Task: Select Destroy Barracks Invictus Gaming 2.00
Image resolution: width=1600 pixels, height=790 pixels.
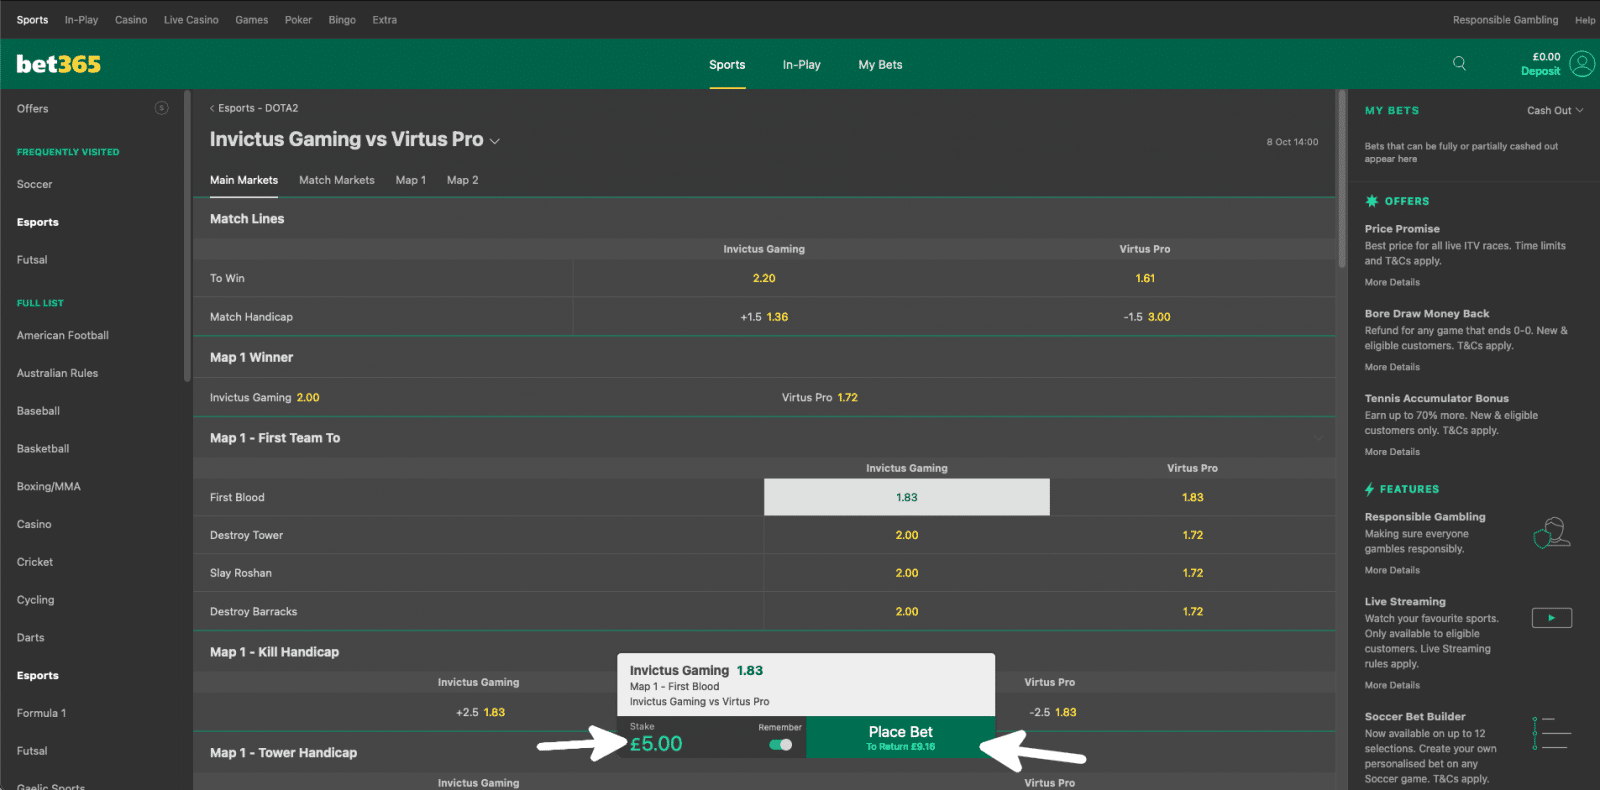Action: (907, 611)
